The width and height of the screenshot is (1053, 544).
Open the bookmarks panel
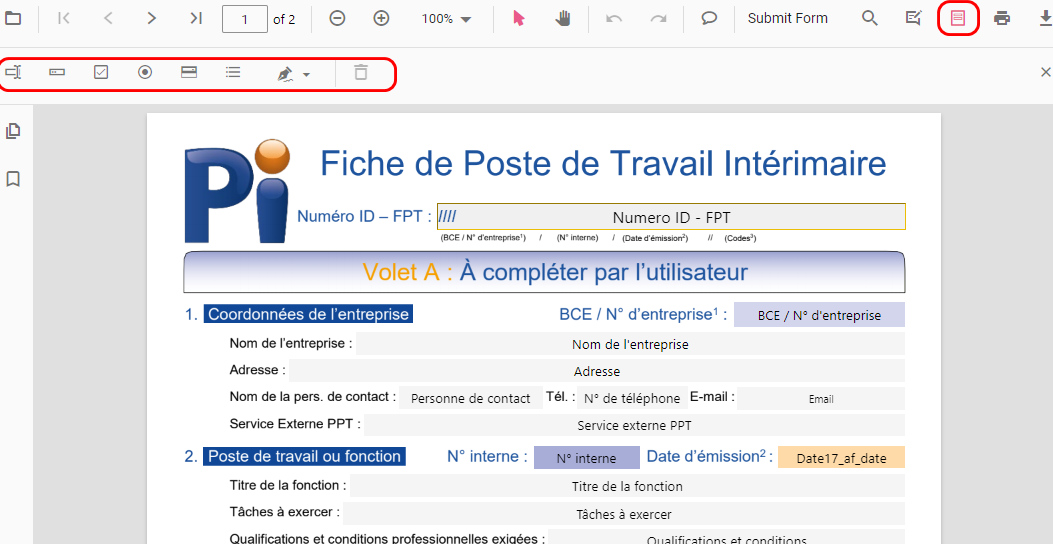pyautogui.click(x=13, y=179)
